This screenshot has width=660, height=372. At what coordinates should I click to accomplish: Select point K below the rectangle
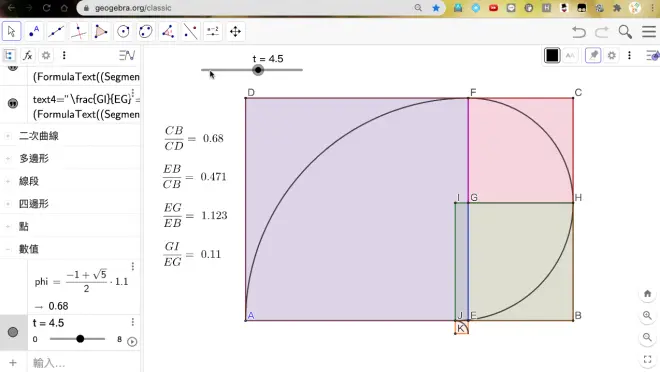click(x=455, y=334)
